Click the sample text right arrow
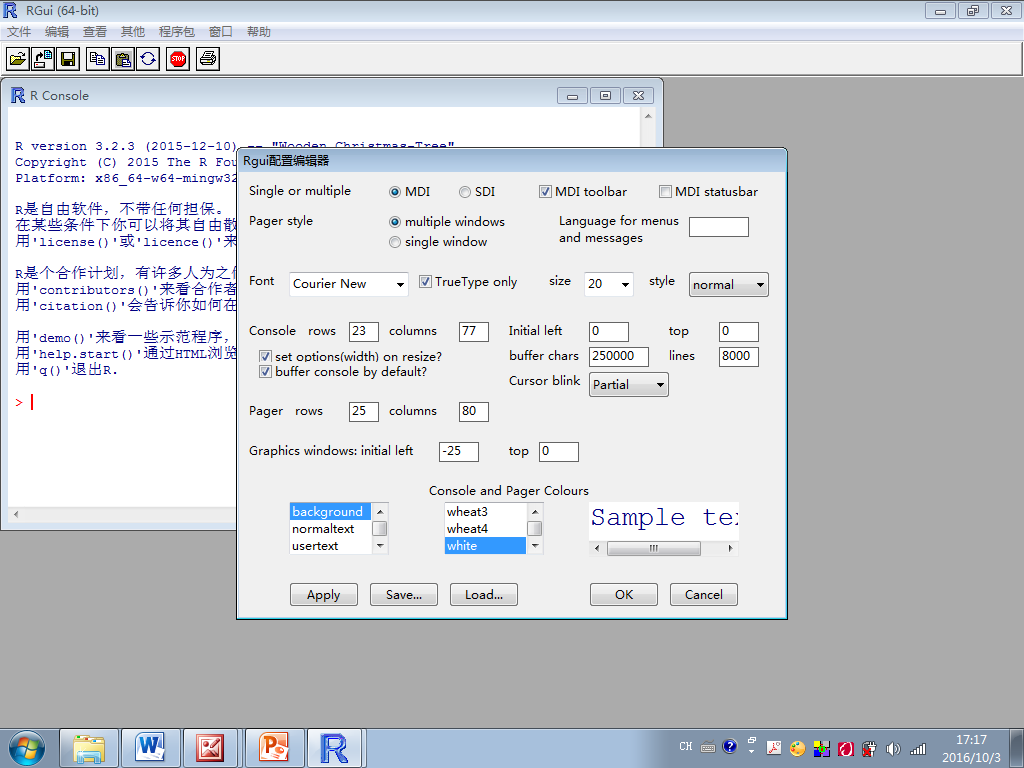The image size is (1024, 768). (x=731, y=549)
